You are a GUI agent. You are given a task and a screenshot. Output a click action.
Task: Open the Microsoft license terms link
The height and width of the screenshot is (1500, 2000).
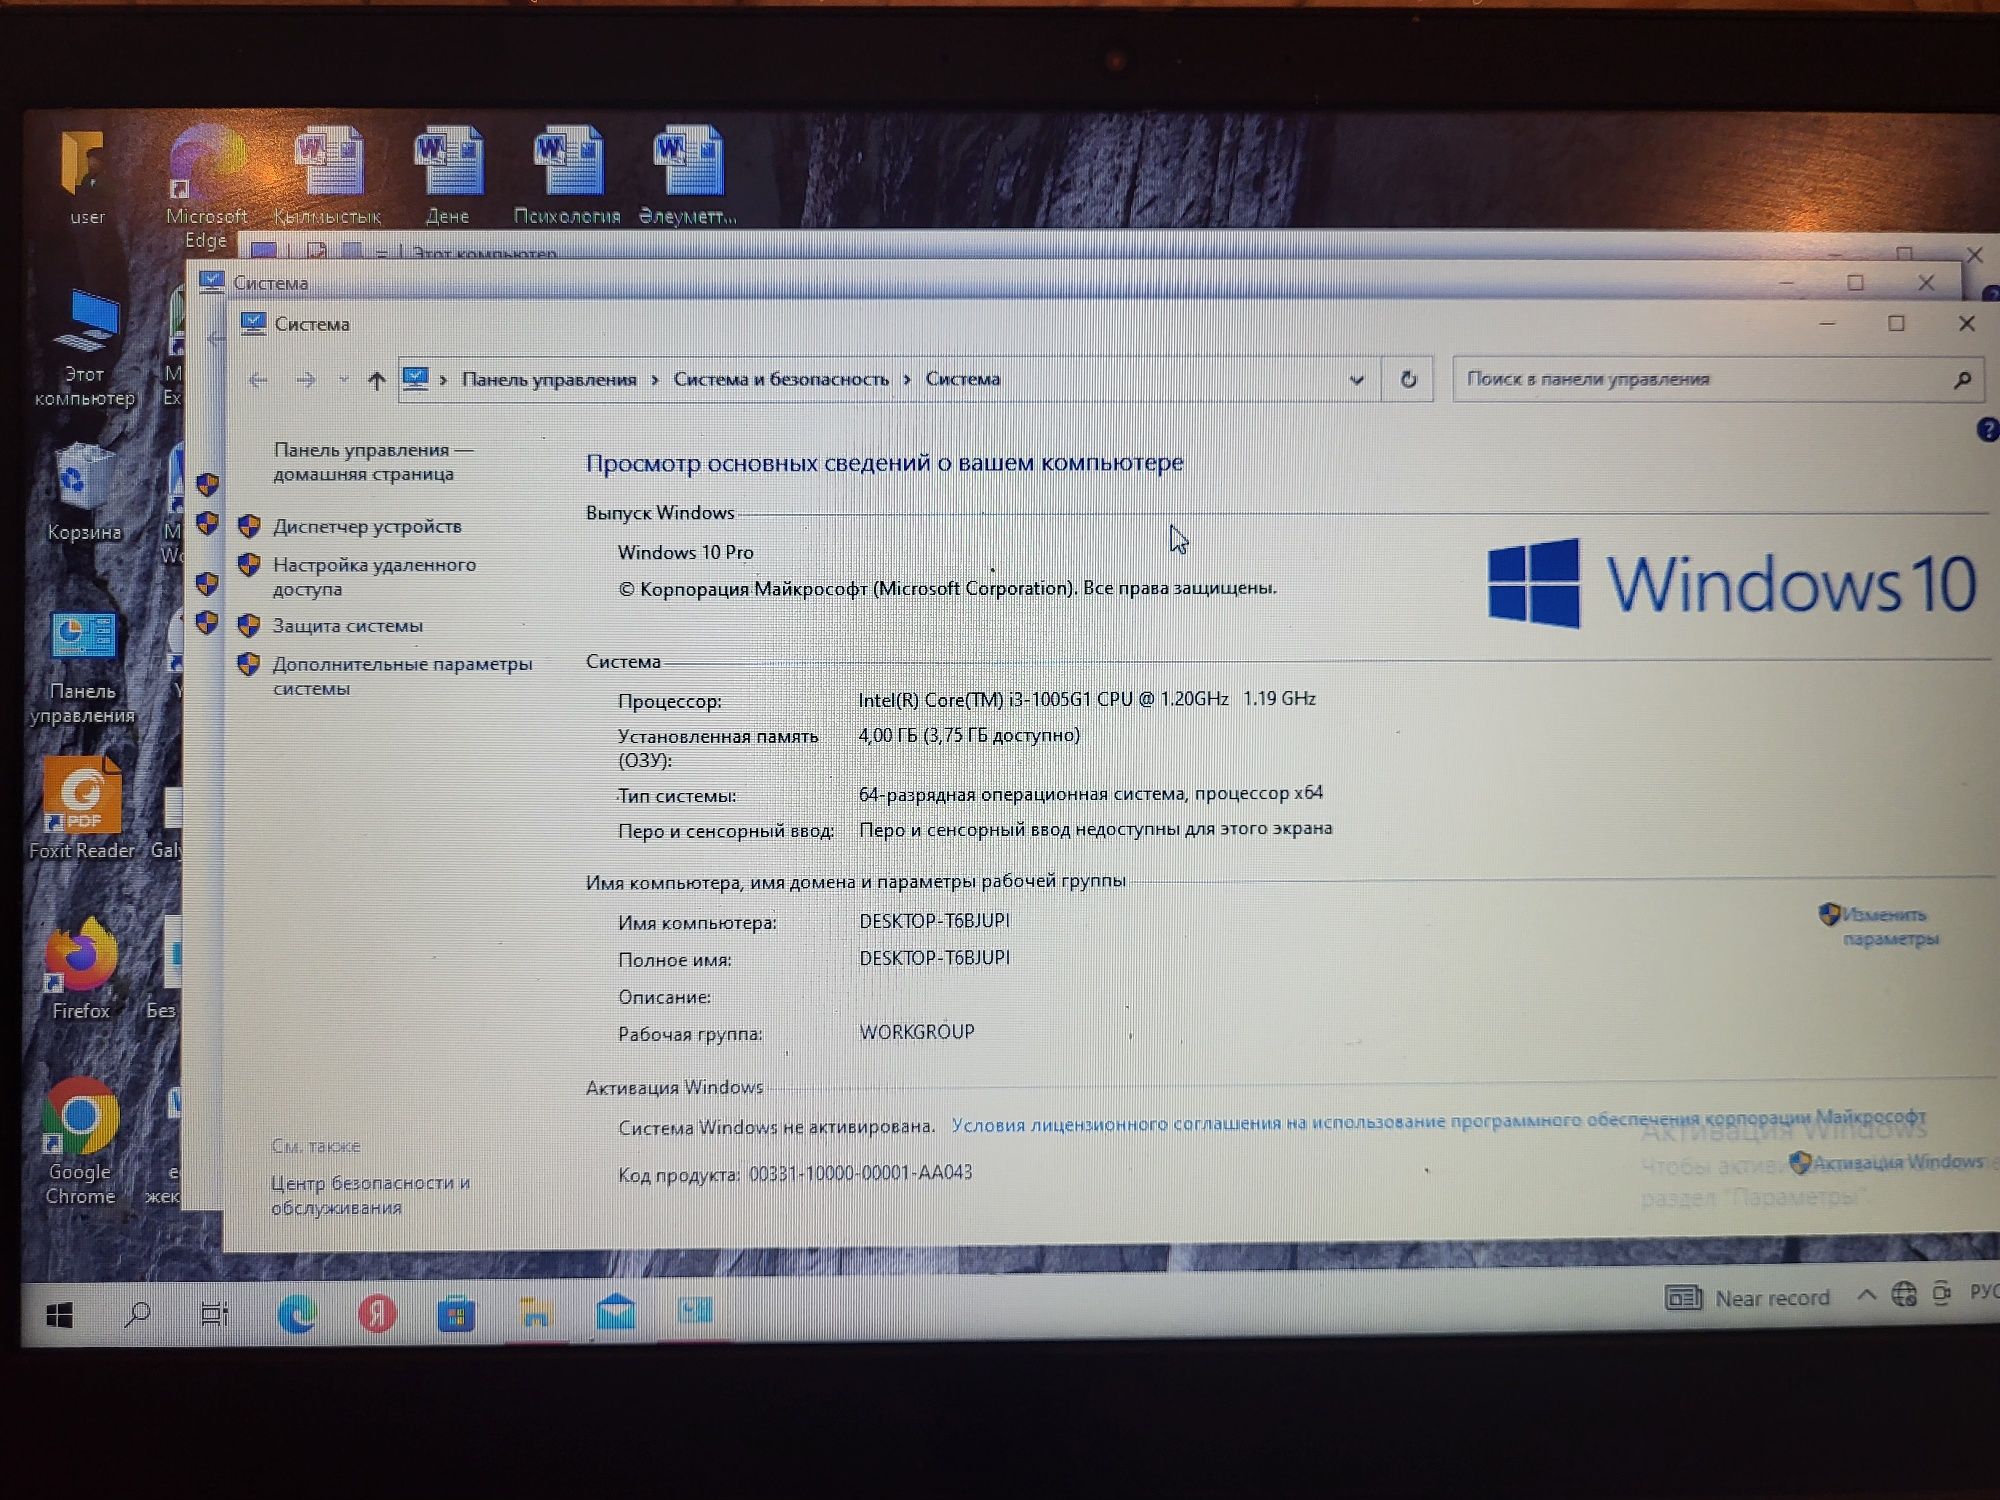click(x=1438, y=1121)
